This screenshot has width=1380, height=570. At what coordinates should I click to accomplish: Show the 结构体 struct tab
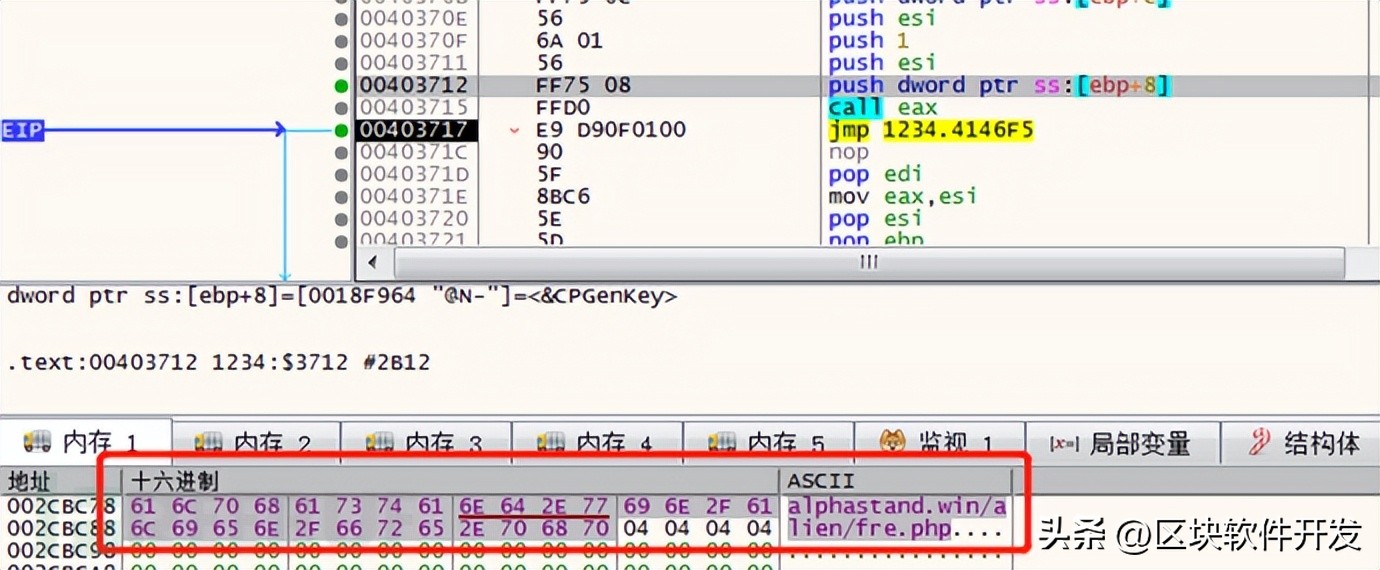(1301, 442)
